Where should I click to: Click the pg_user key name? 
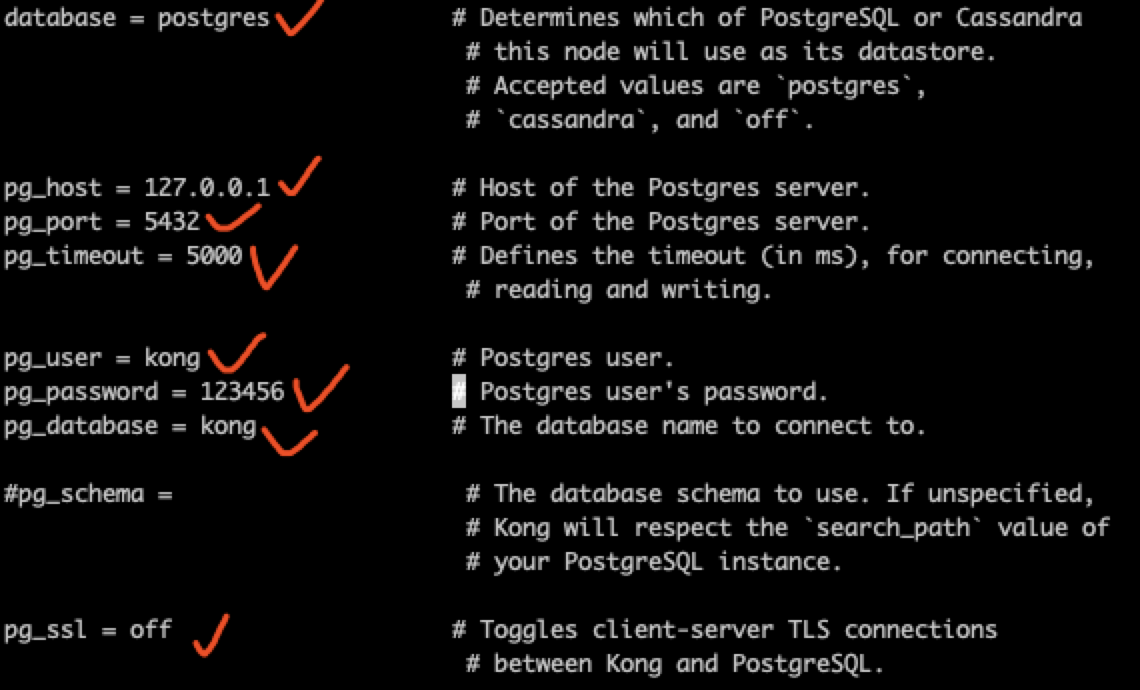[x=52, y=358]
